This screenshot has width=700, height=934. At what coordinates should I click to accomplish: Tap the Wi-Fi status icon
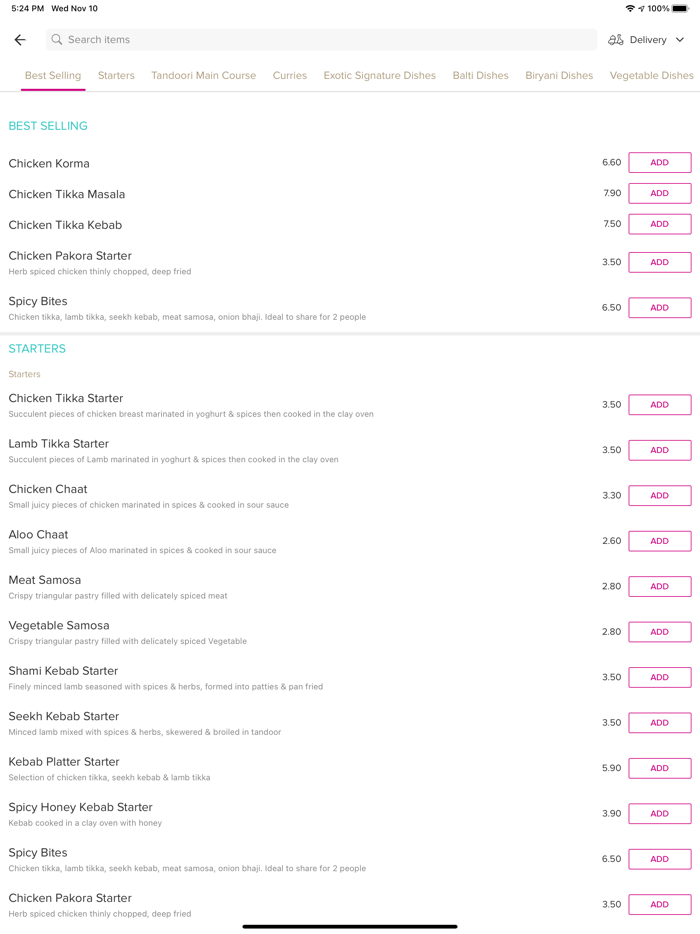click(630, 9)
